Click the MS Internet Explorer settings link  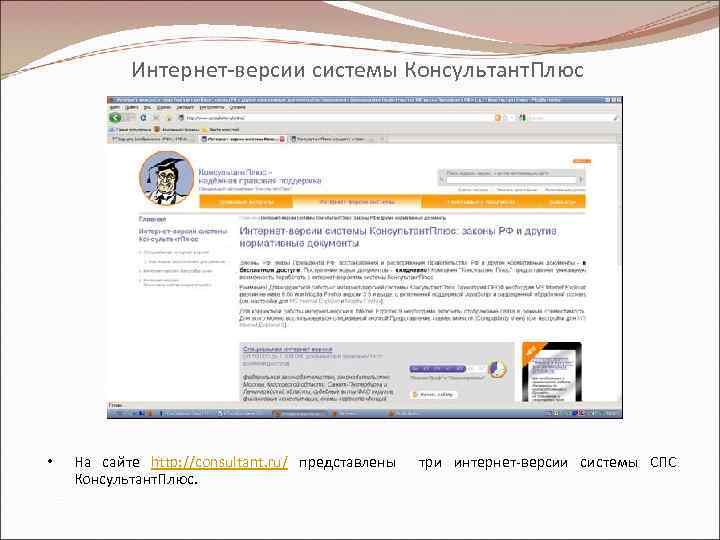pyautogui.click(x=315, y=301)
